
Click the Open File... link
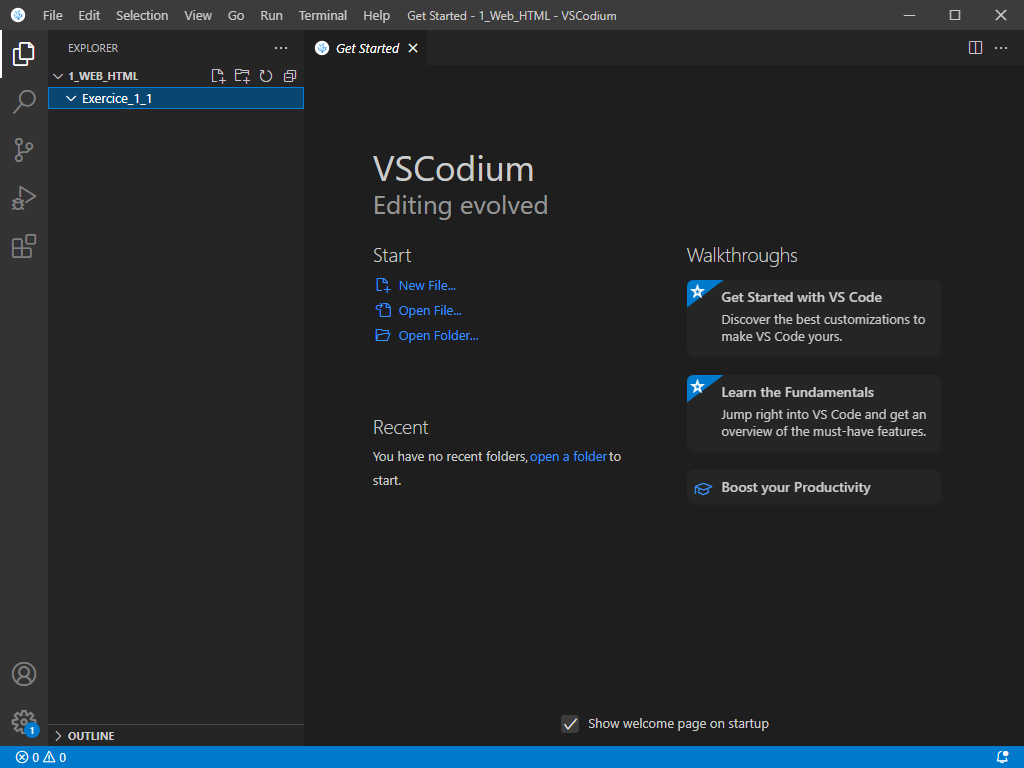(430, 310)
